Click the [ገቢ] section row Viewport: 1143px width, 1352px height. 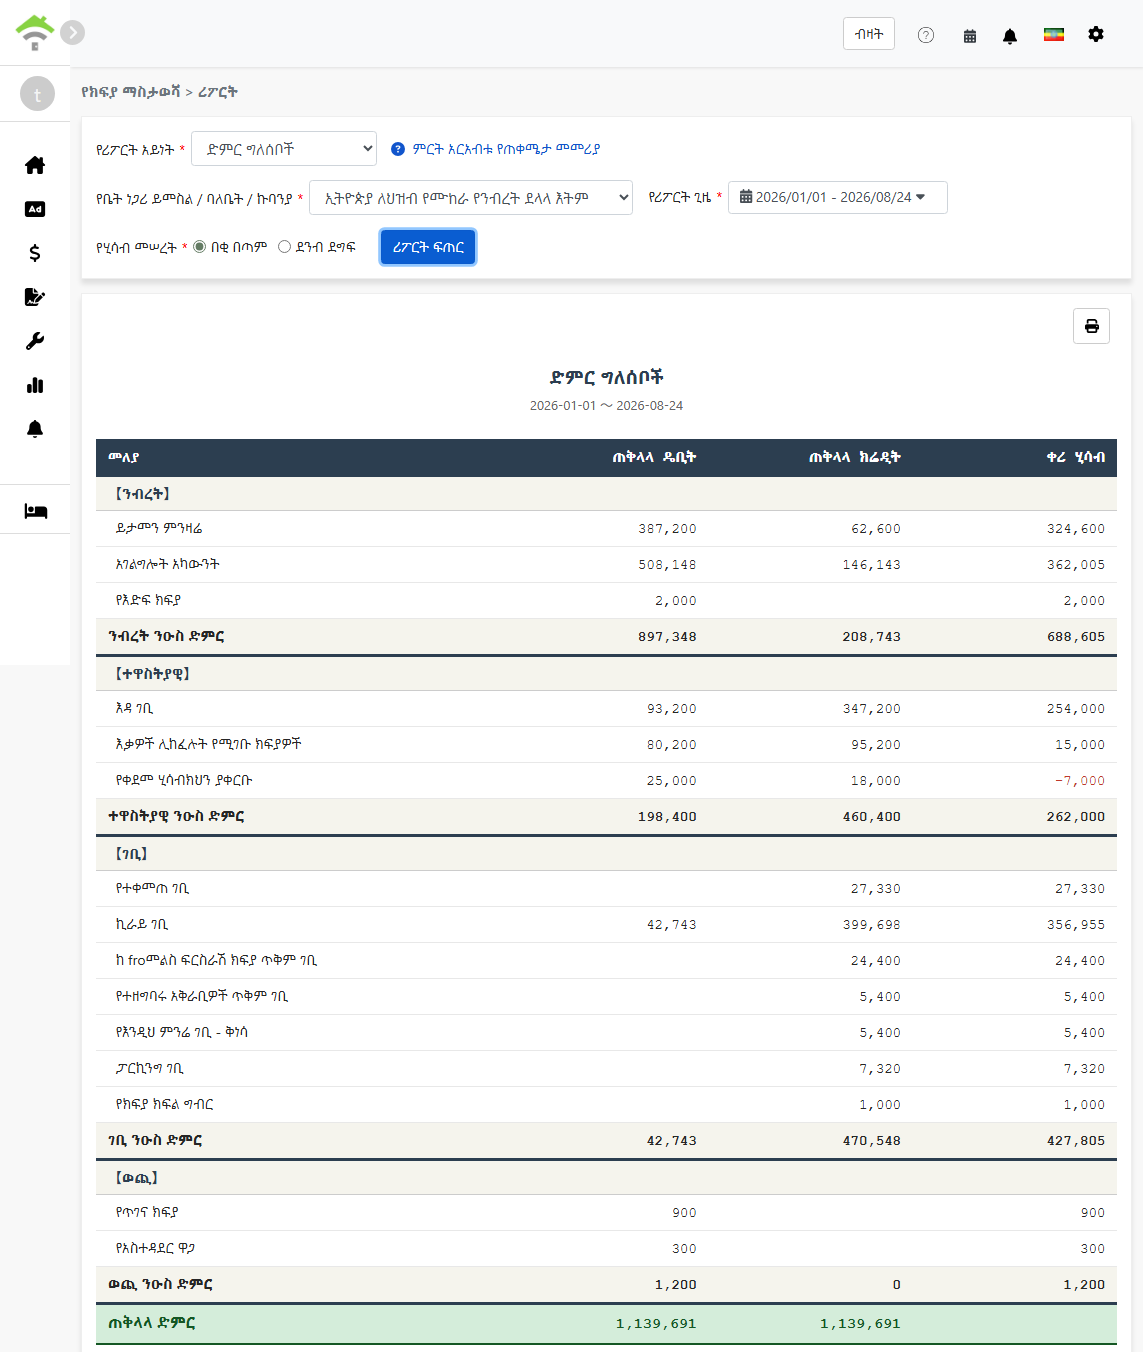tap(606, 854)
